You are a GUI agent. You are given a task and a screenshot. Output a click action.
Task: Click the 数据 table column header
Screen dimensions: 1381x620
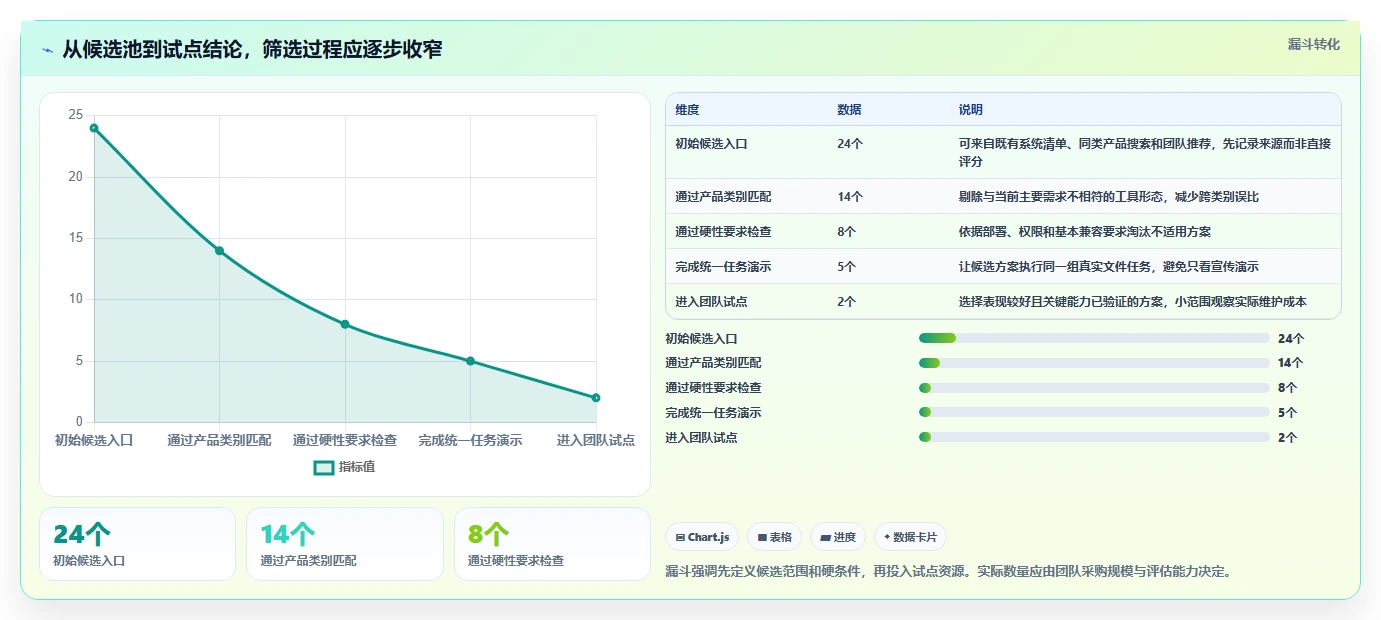tap(849, 110)
